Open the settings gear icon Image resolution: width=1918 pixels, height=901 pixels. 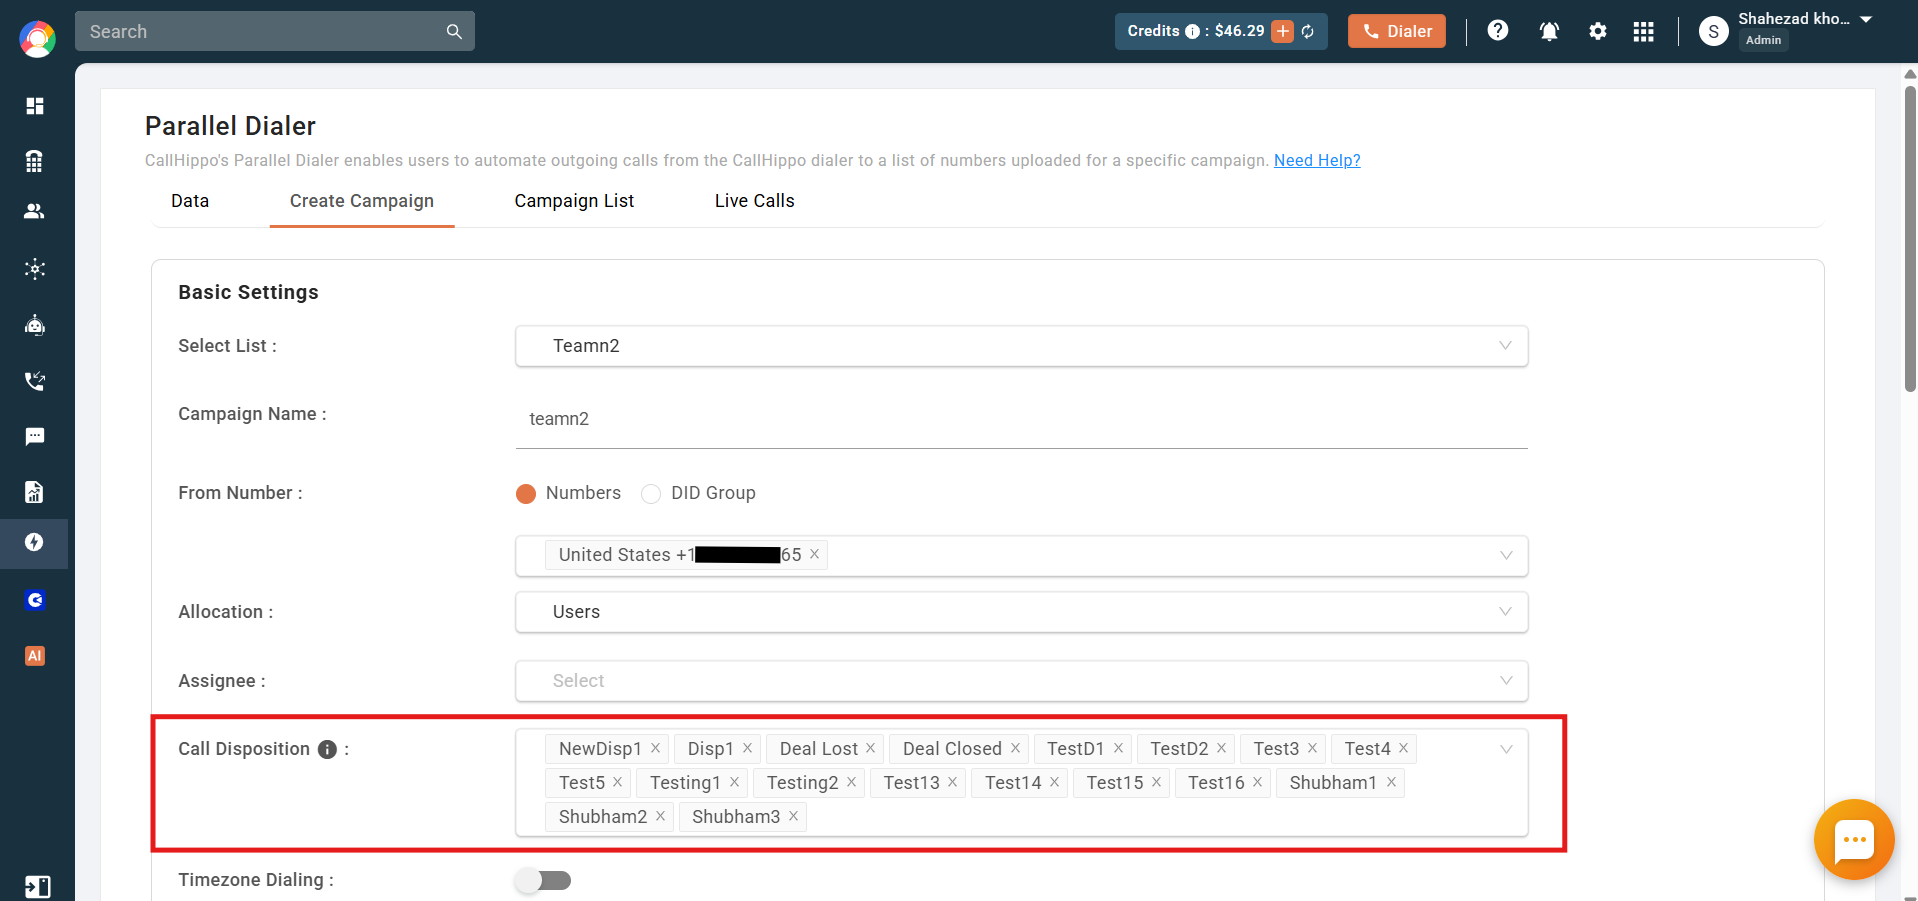pos(1598,31)
